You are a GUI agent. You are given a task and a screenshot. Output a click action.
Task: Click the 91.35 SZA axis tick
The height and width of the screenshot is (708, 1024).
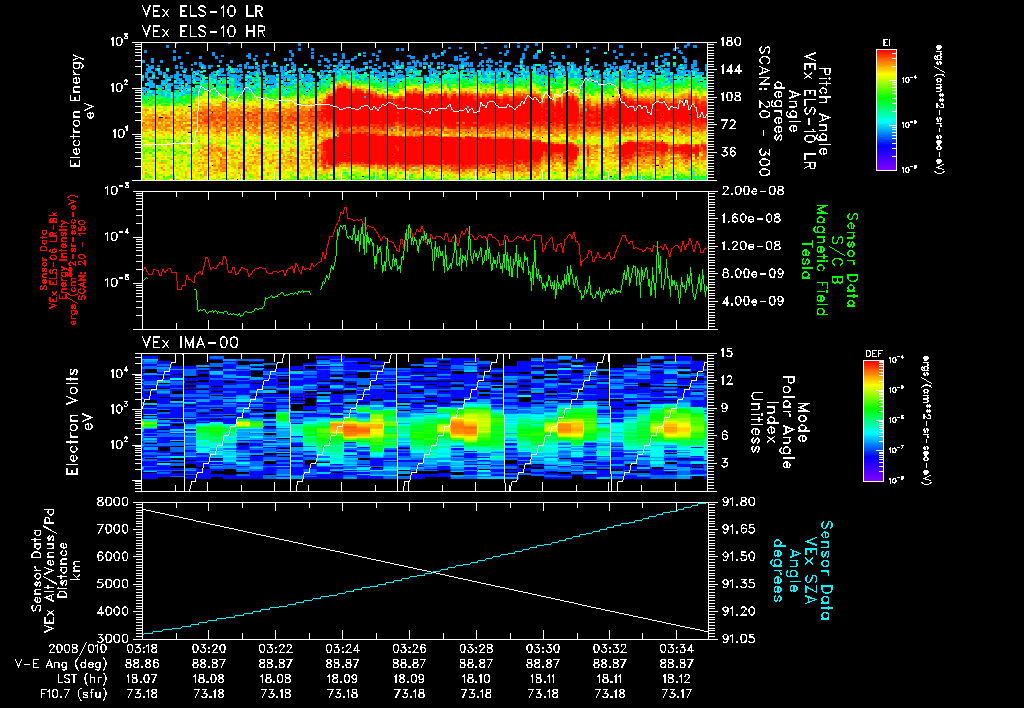(738, 584)
